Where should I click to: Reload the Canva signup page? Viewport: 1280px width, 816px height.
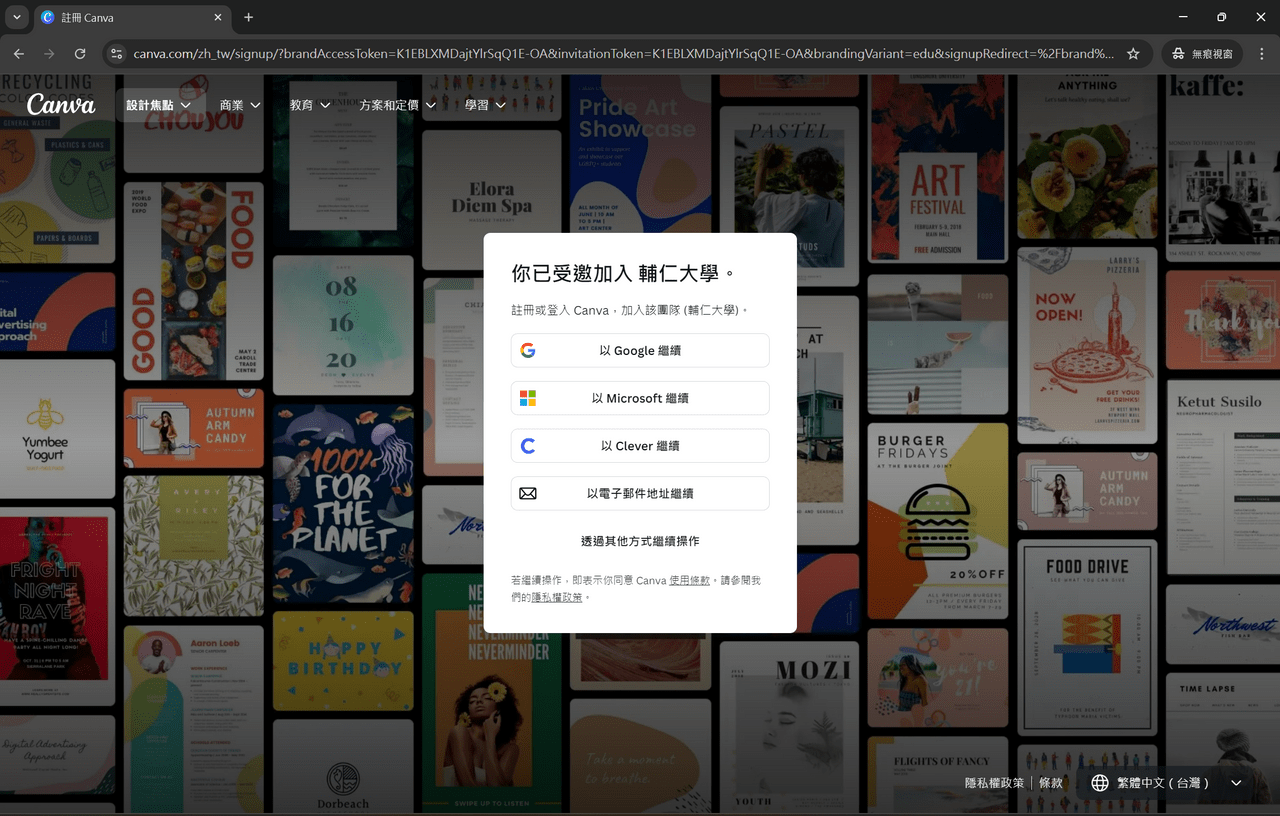tap(80, 53)
